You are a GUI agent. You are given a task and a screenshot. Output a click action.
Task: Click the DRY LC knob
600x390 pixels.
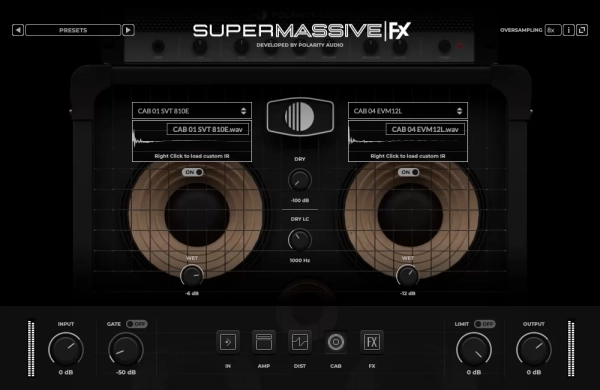[x=300, y=240]
